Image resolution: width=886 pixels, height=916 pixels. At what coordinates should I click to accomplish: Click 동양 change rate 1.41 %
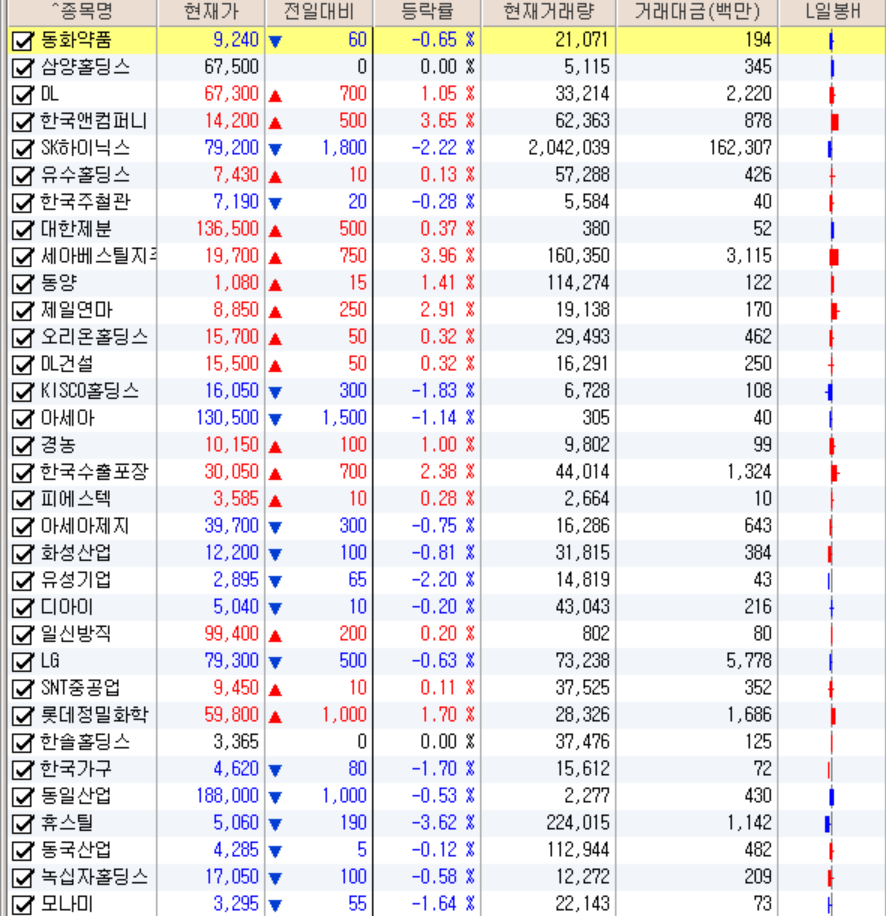click(448, 283)
